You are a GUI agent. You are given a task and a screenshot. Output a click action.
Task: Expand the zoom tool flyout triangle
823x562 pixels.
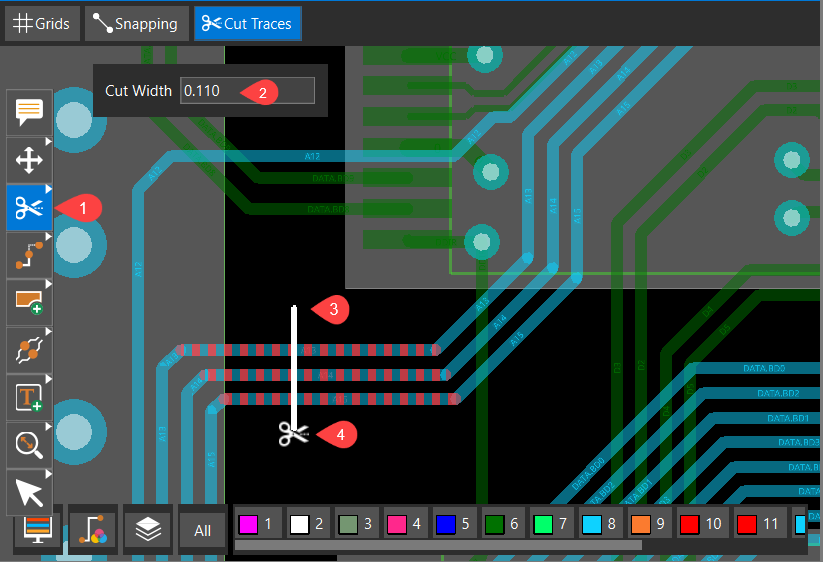(x=48, y=426)
